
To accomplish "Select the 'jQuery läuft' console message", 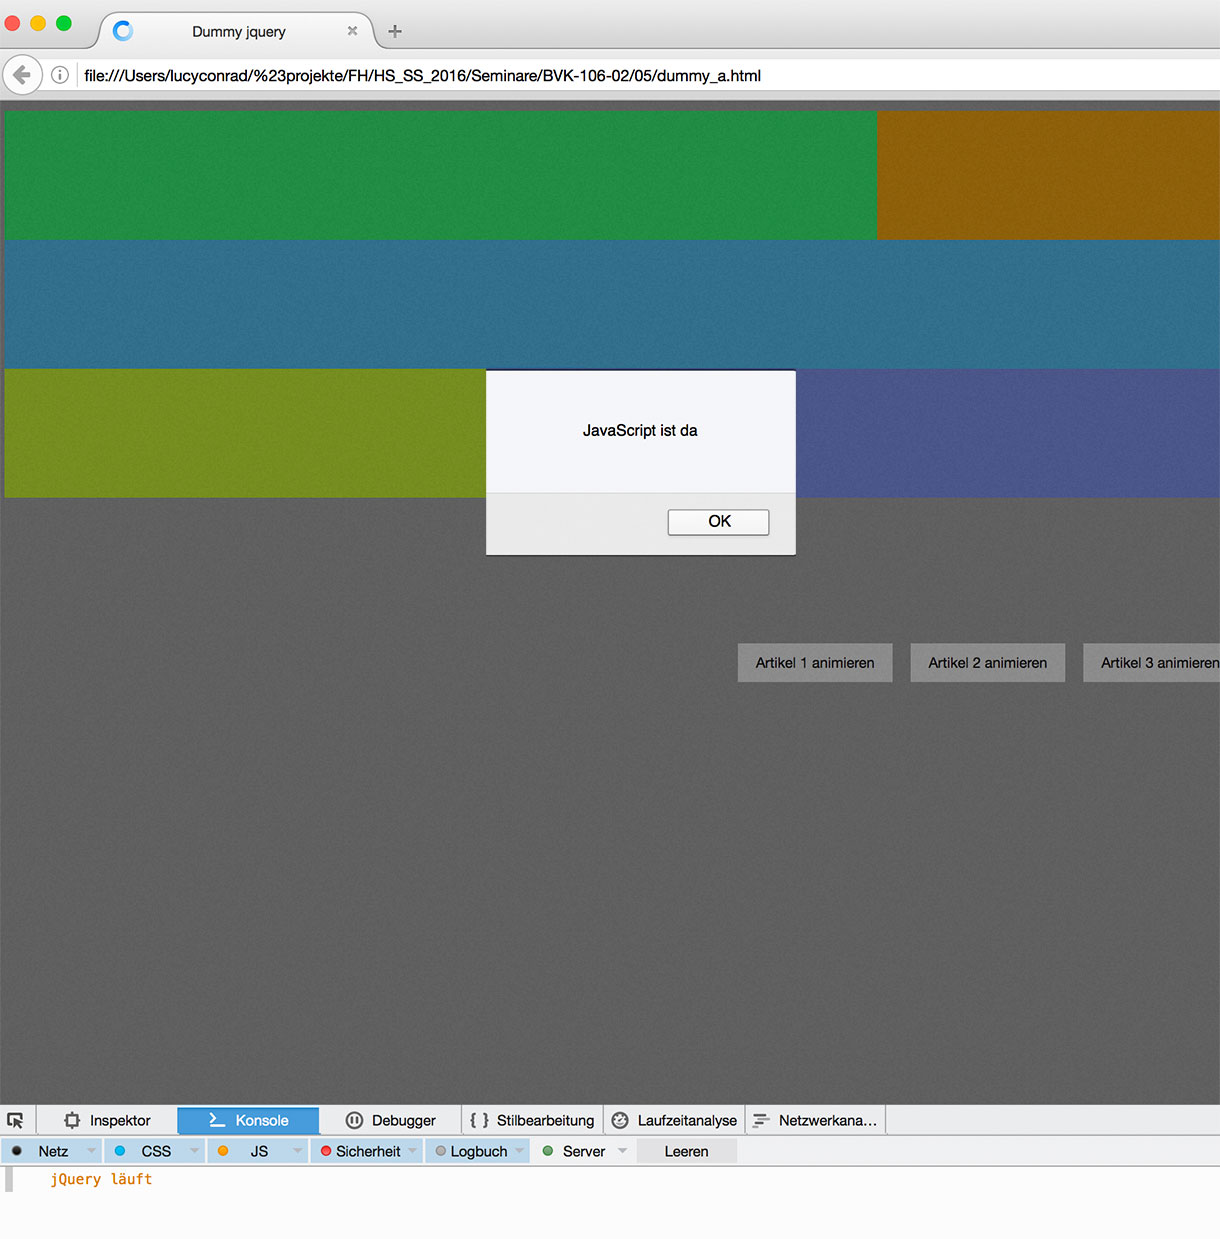I will (101, 1179).
